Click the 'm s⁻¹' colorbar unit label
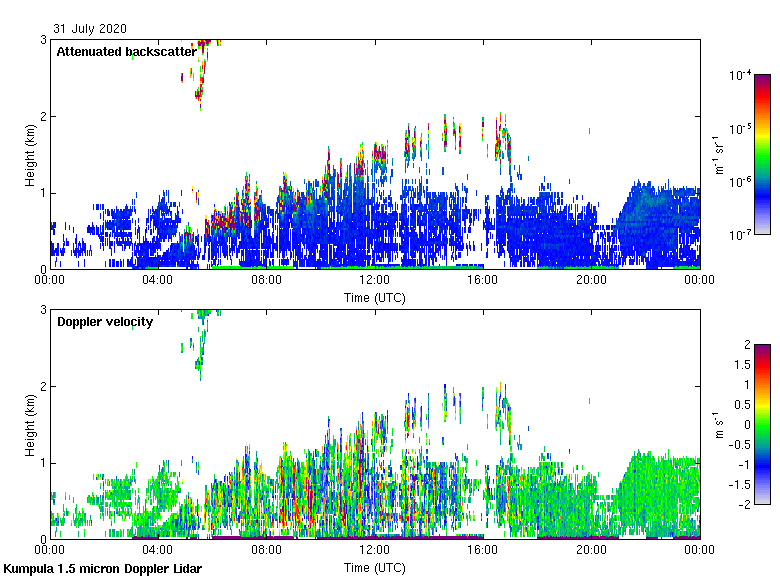Image resolution: width=780 pixels, height=580 pixels. tap(718, 424)
